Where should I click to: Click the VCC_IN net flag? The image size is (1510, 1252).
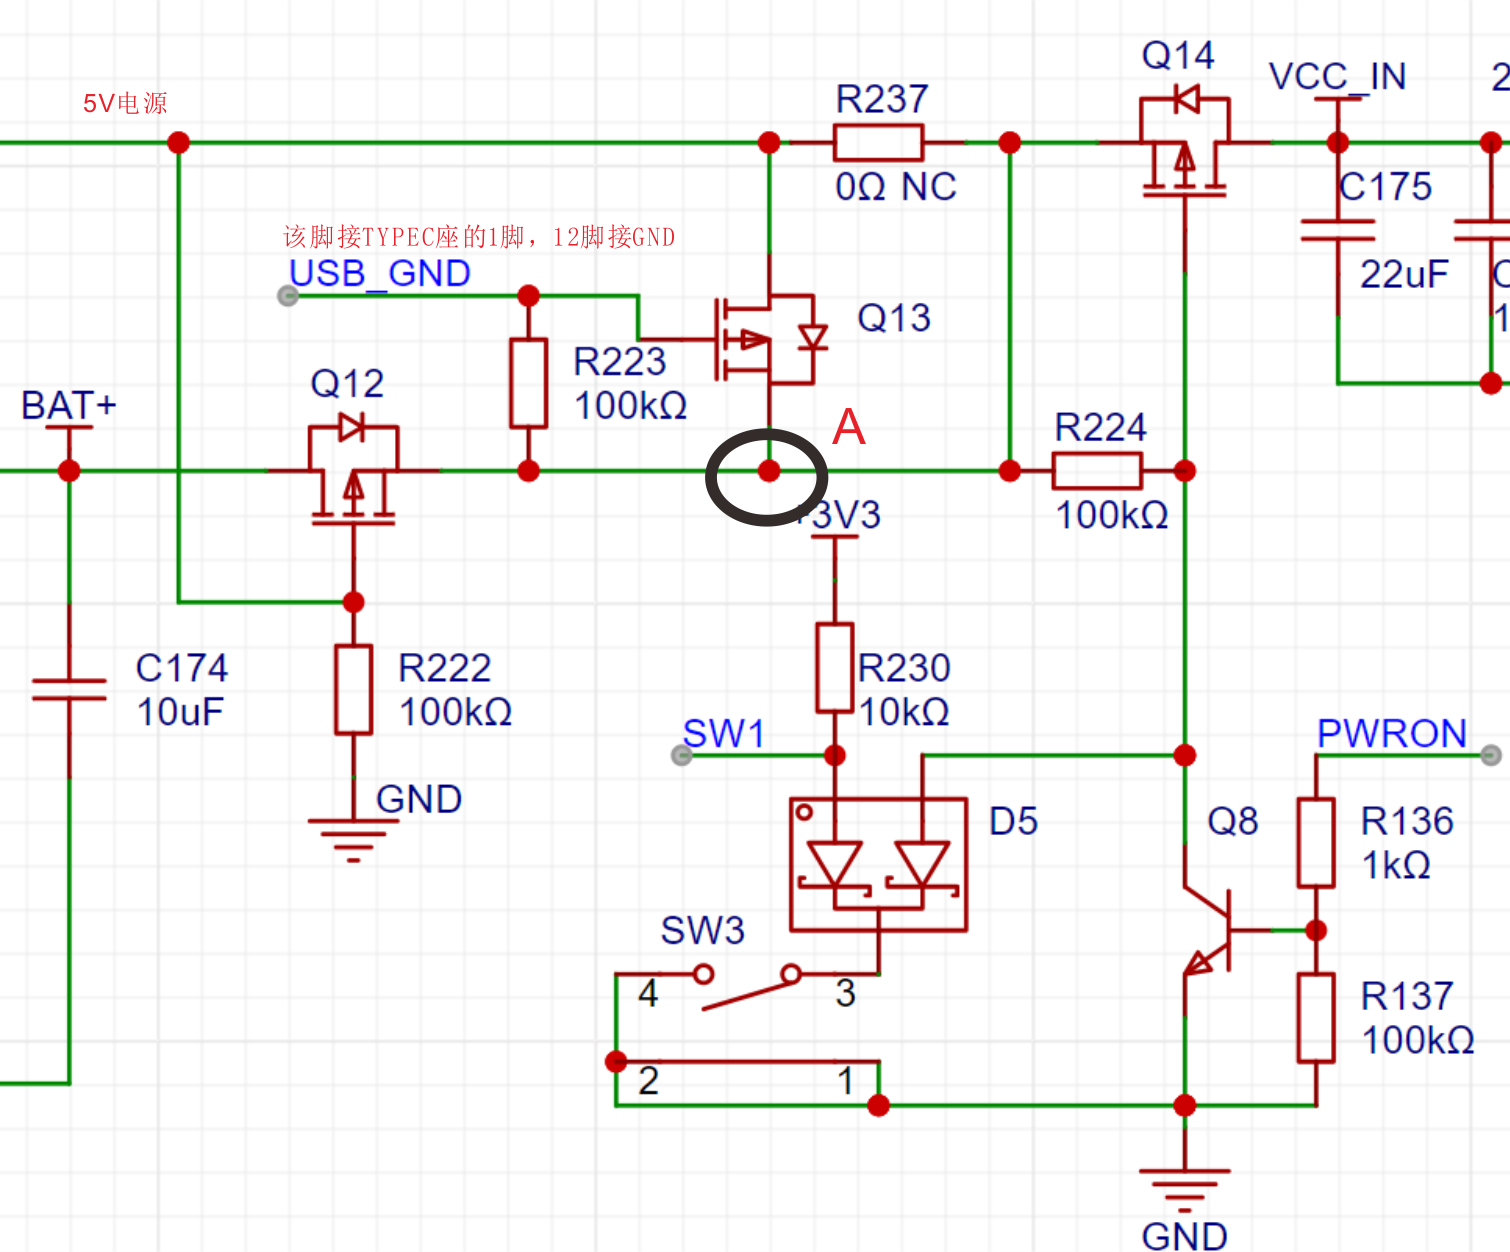tap(1338, 100)
